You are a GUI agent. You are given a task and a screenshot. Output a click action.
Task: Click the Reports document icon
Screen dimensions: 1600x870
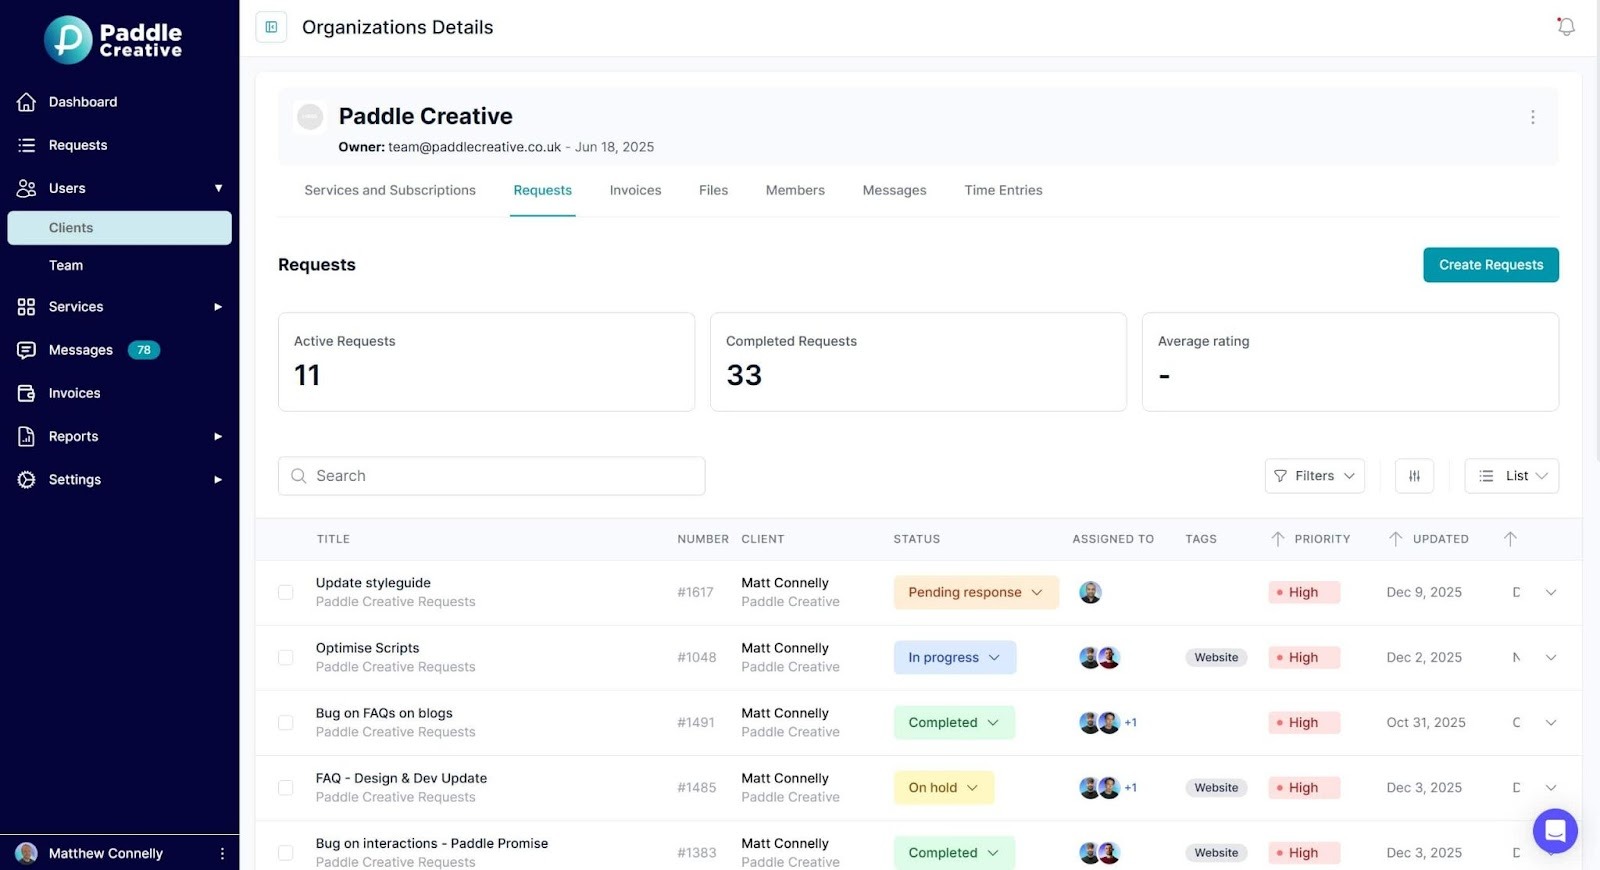click(27, 436)
